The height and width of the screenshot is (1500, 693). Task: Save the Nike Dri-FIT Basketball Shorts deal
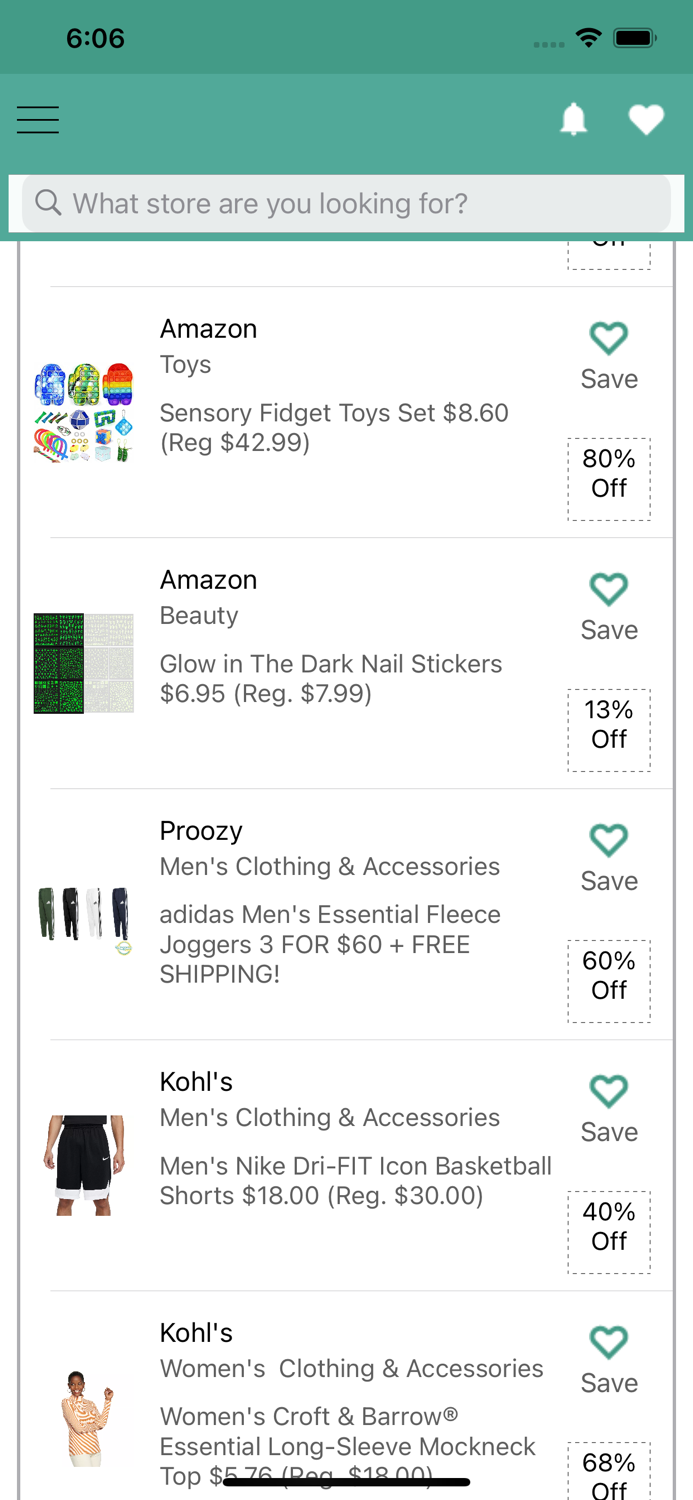[x=608, y=1091]
